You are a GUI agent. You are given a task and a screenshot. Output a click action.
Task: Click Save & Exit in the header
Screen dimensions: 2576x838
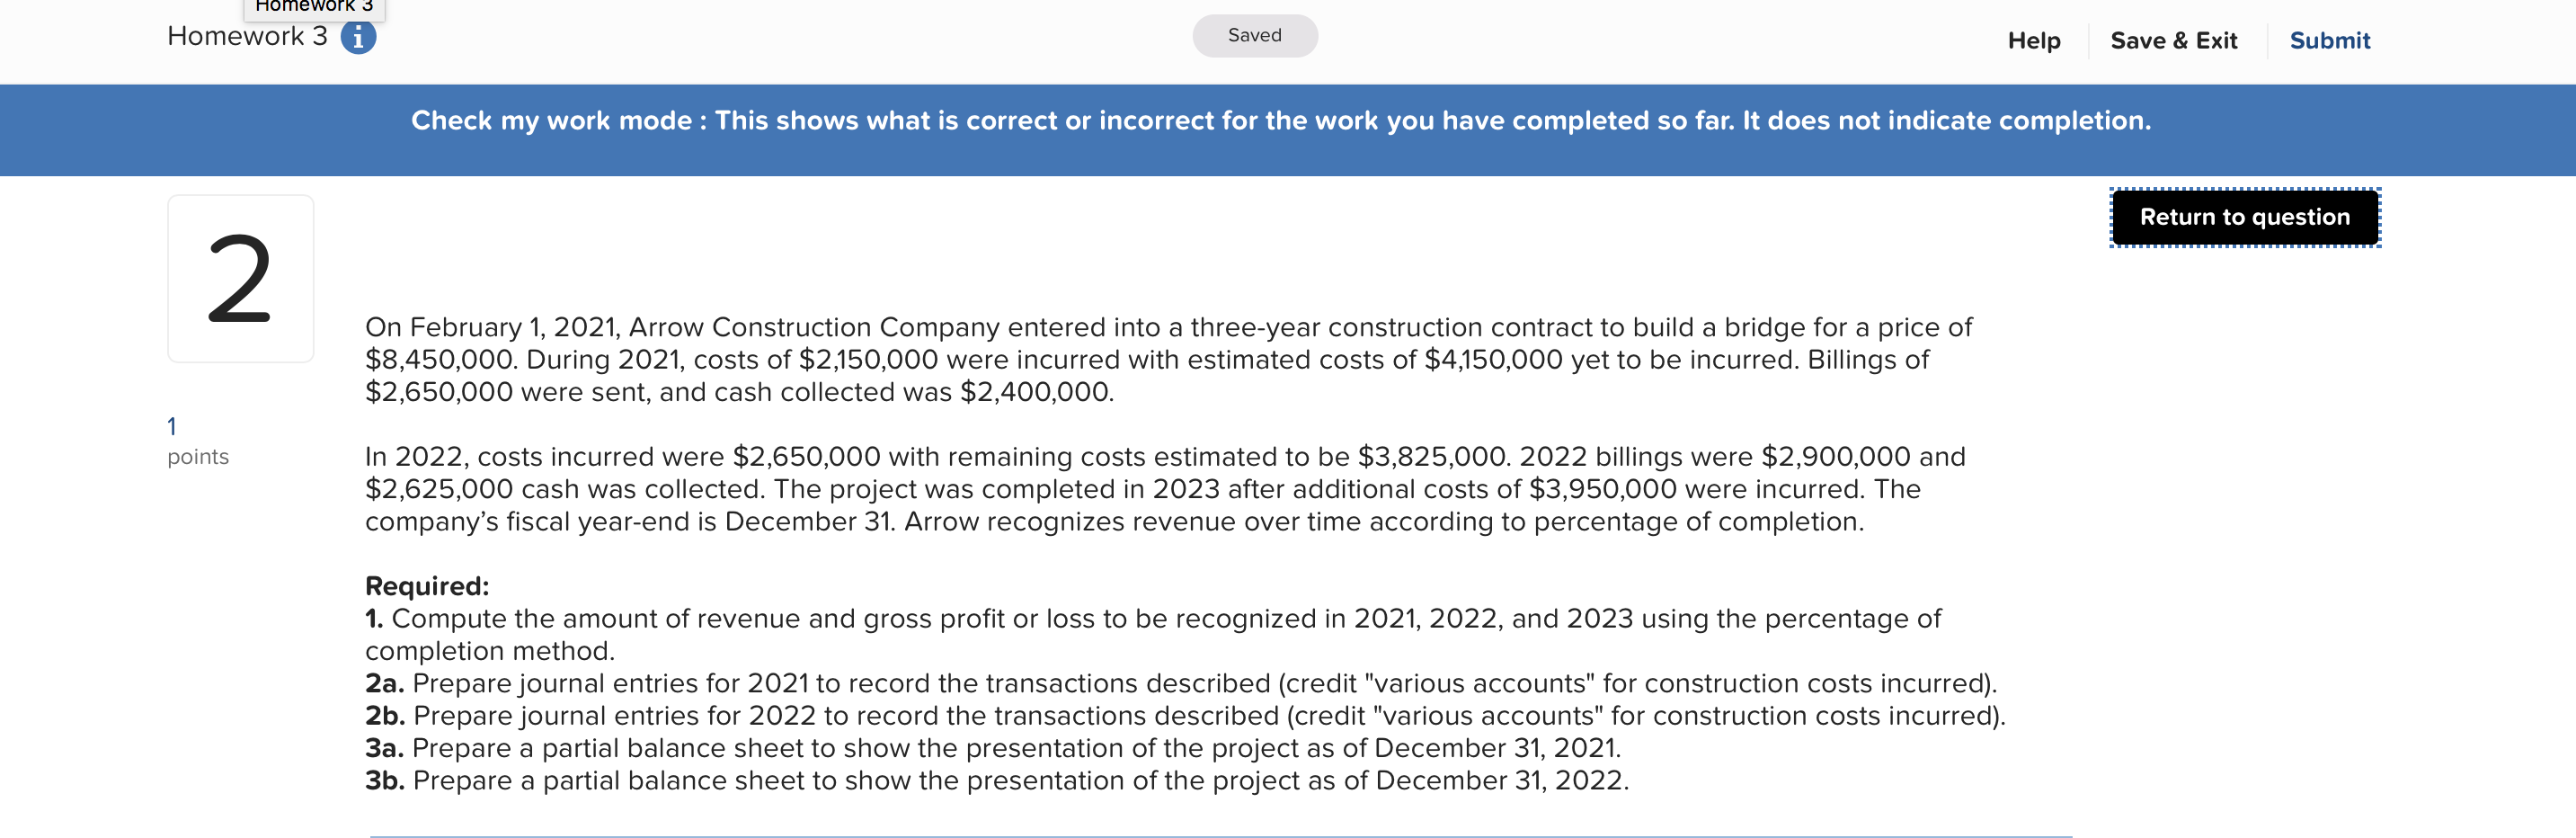(2175, 40)
